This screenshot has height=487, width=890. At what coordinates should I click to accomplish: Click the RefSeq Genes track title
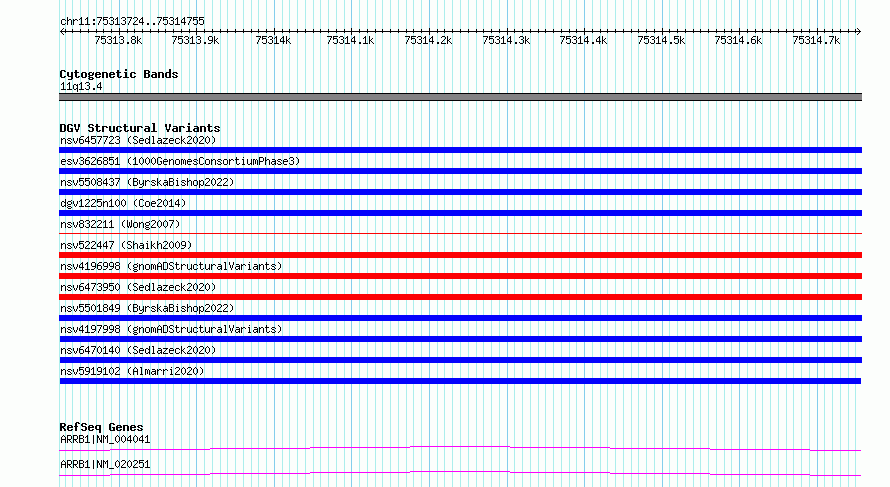(101, 427)
